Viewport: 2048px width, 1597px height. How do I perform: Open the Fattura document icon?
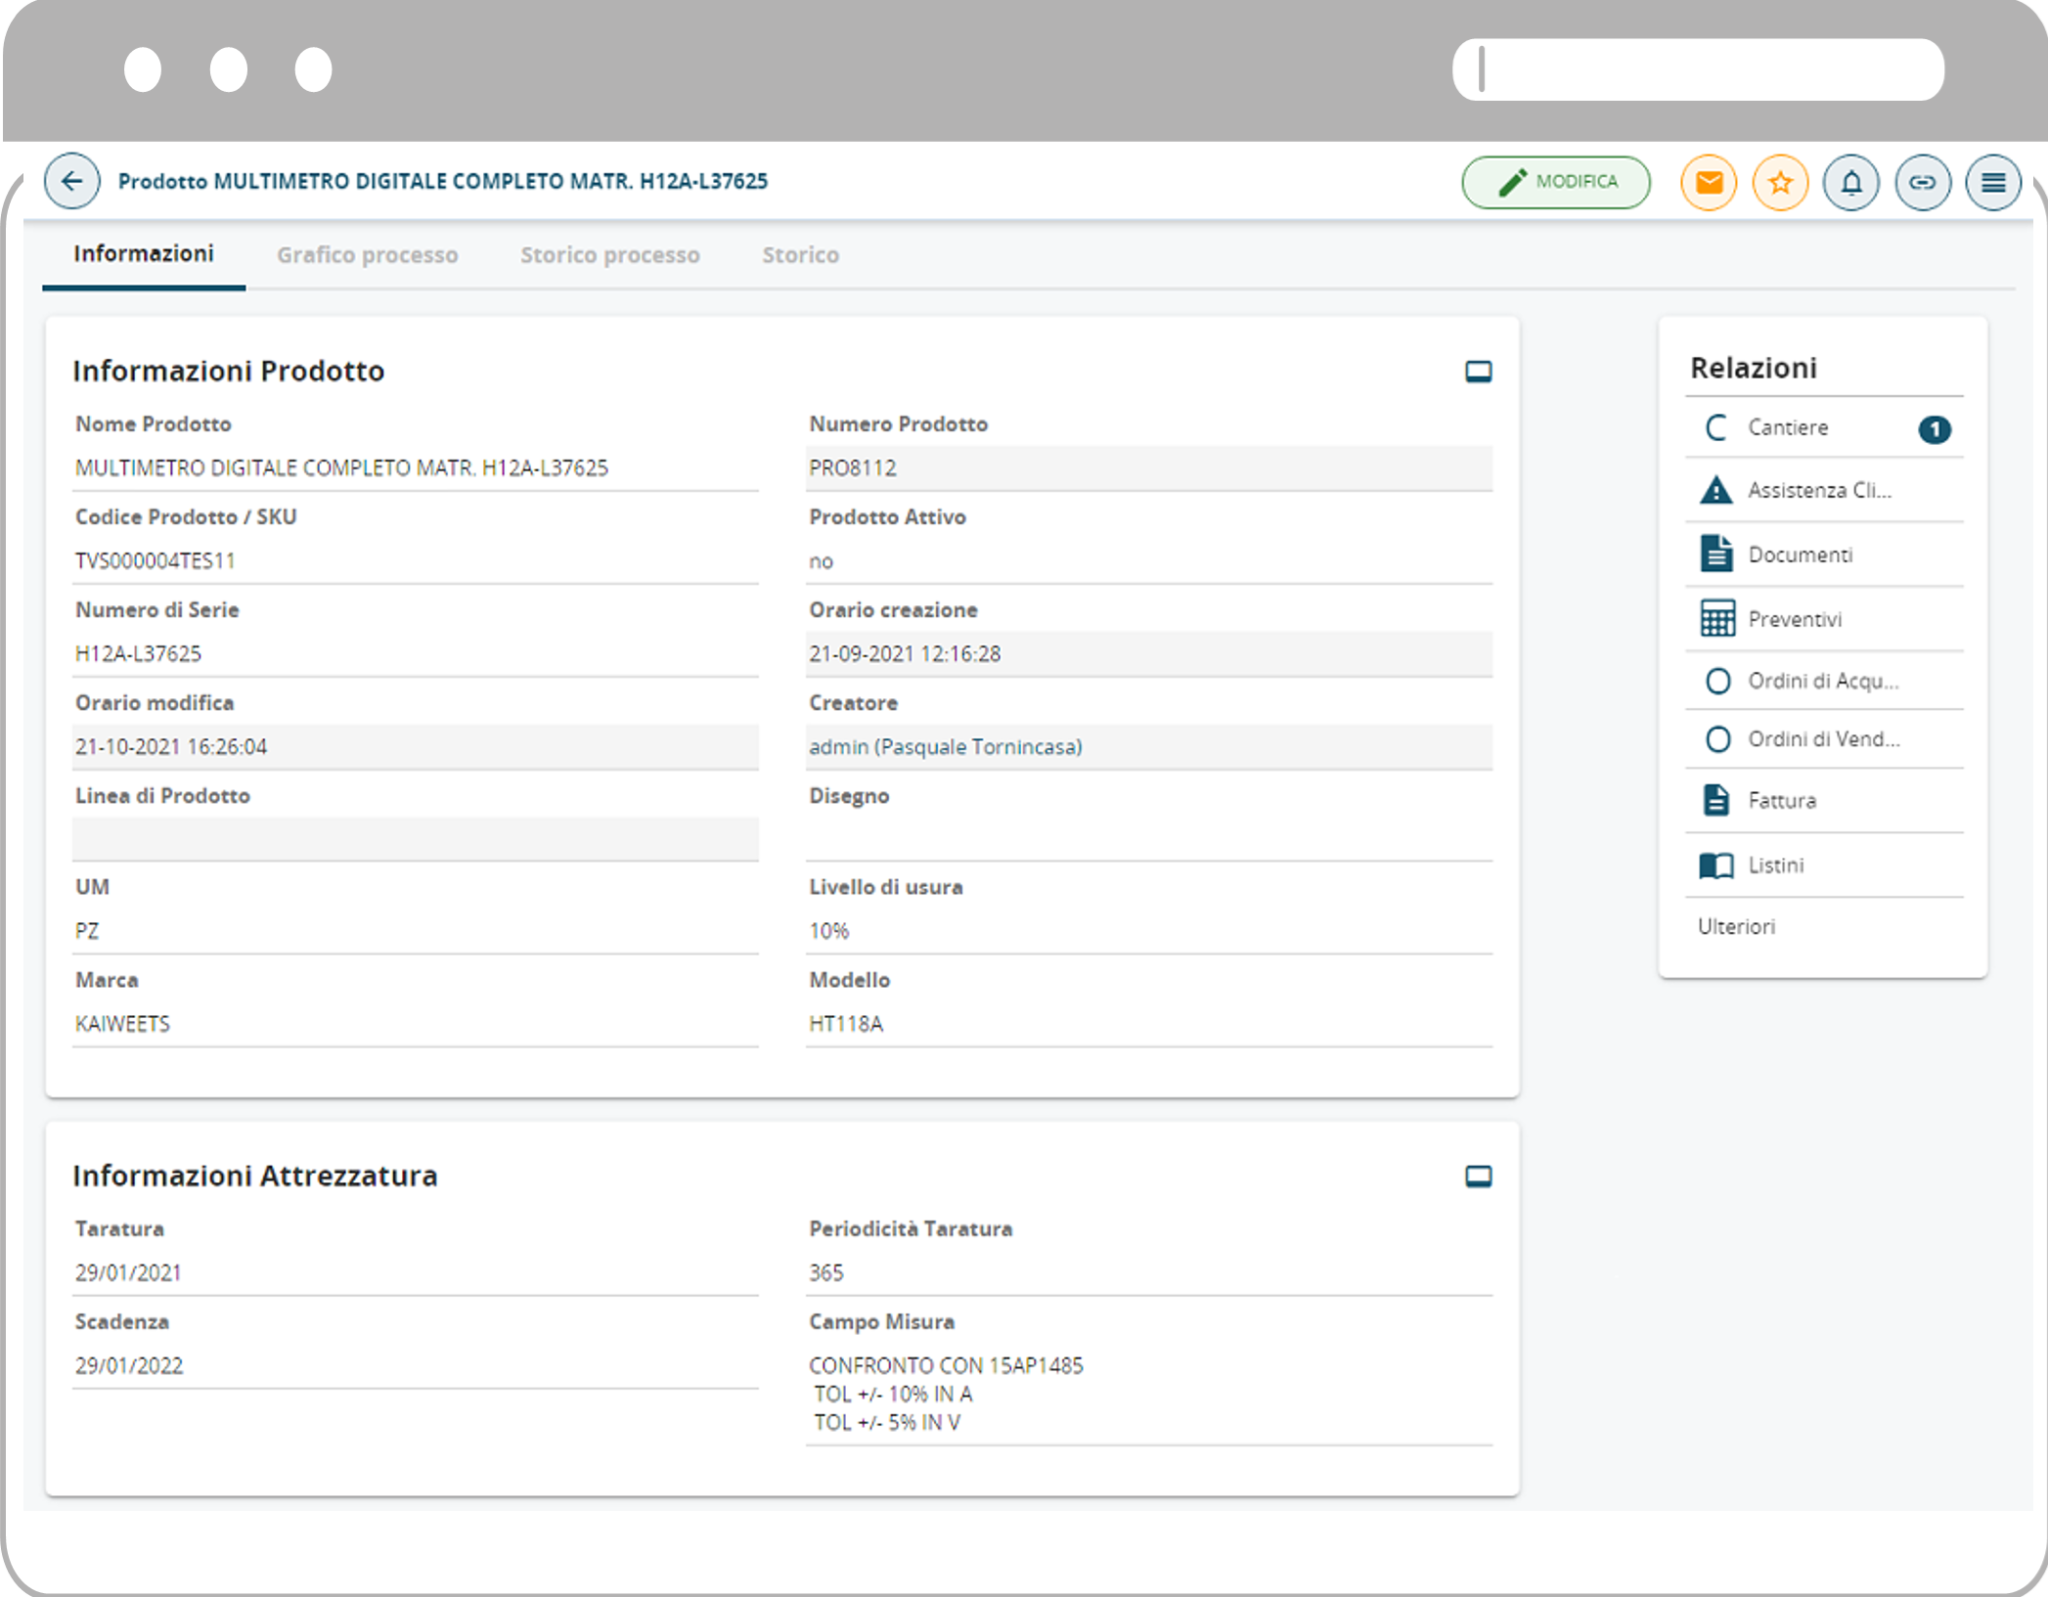pyautogui.click(x=1716, y=800)
